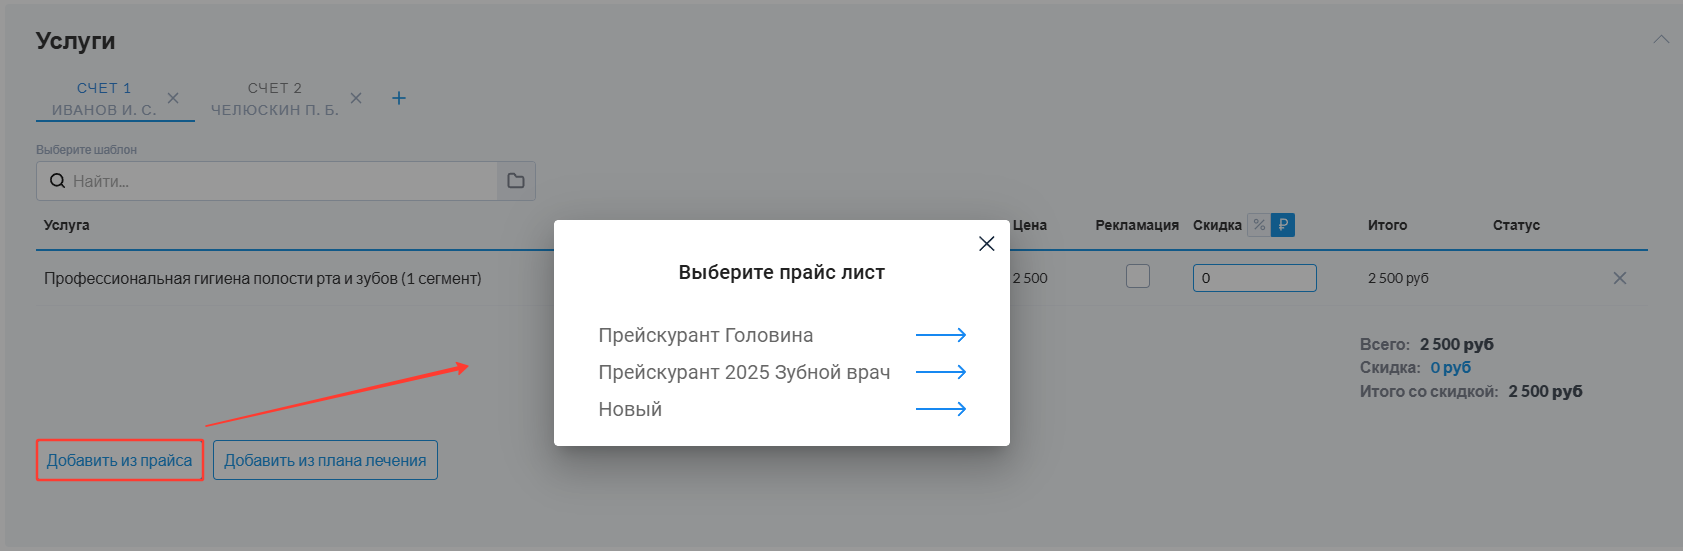The image size is (1683, 551).
Task: Click the Статус column header
Action: click(1516, 225)
